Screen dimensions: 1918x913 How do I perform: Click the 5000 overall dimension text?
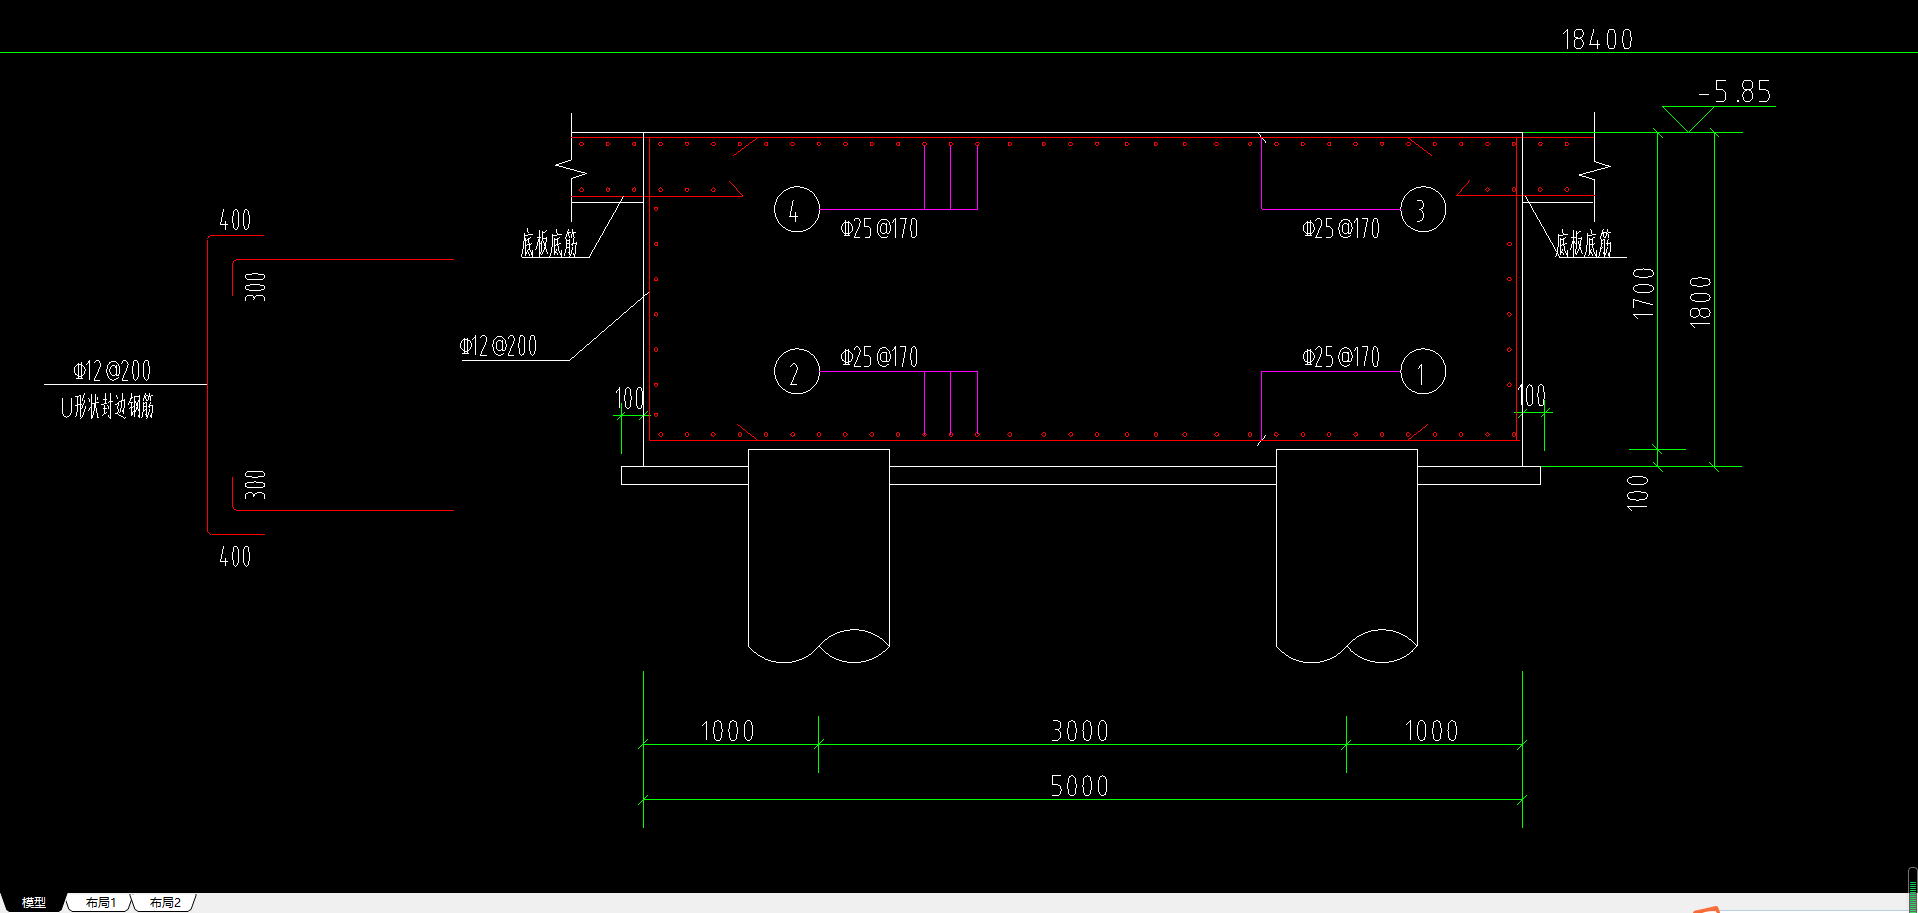[x=1080, y=786]
